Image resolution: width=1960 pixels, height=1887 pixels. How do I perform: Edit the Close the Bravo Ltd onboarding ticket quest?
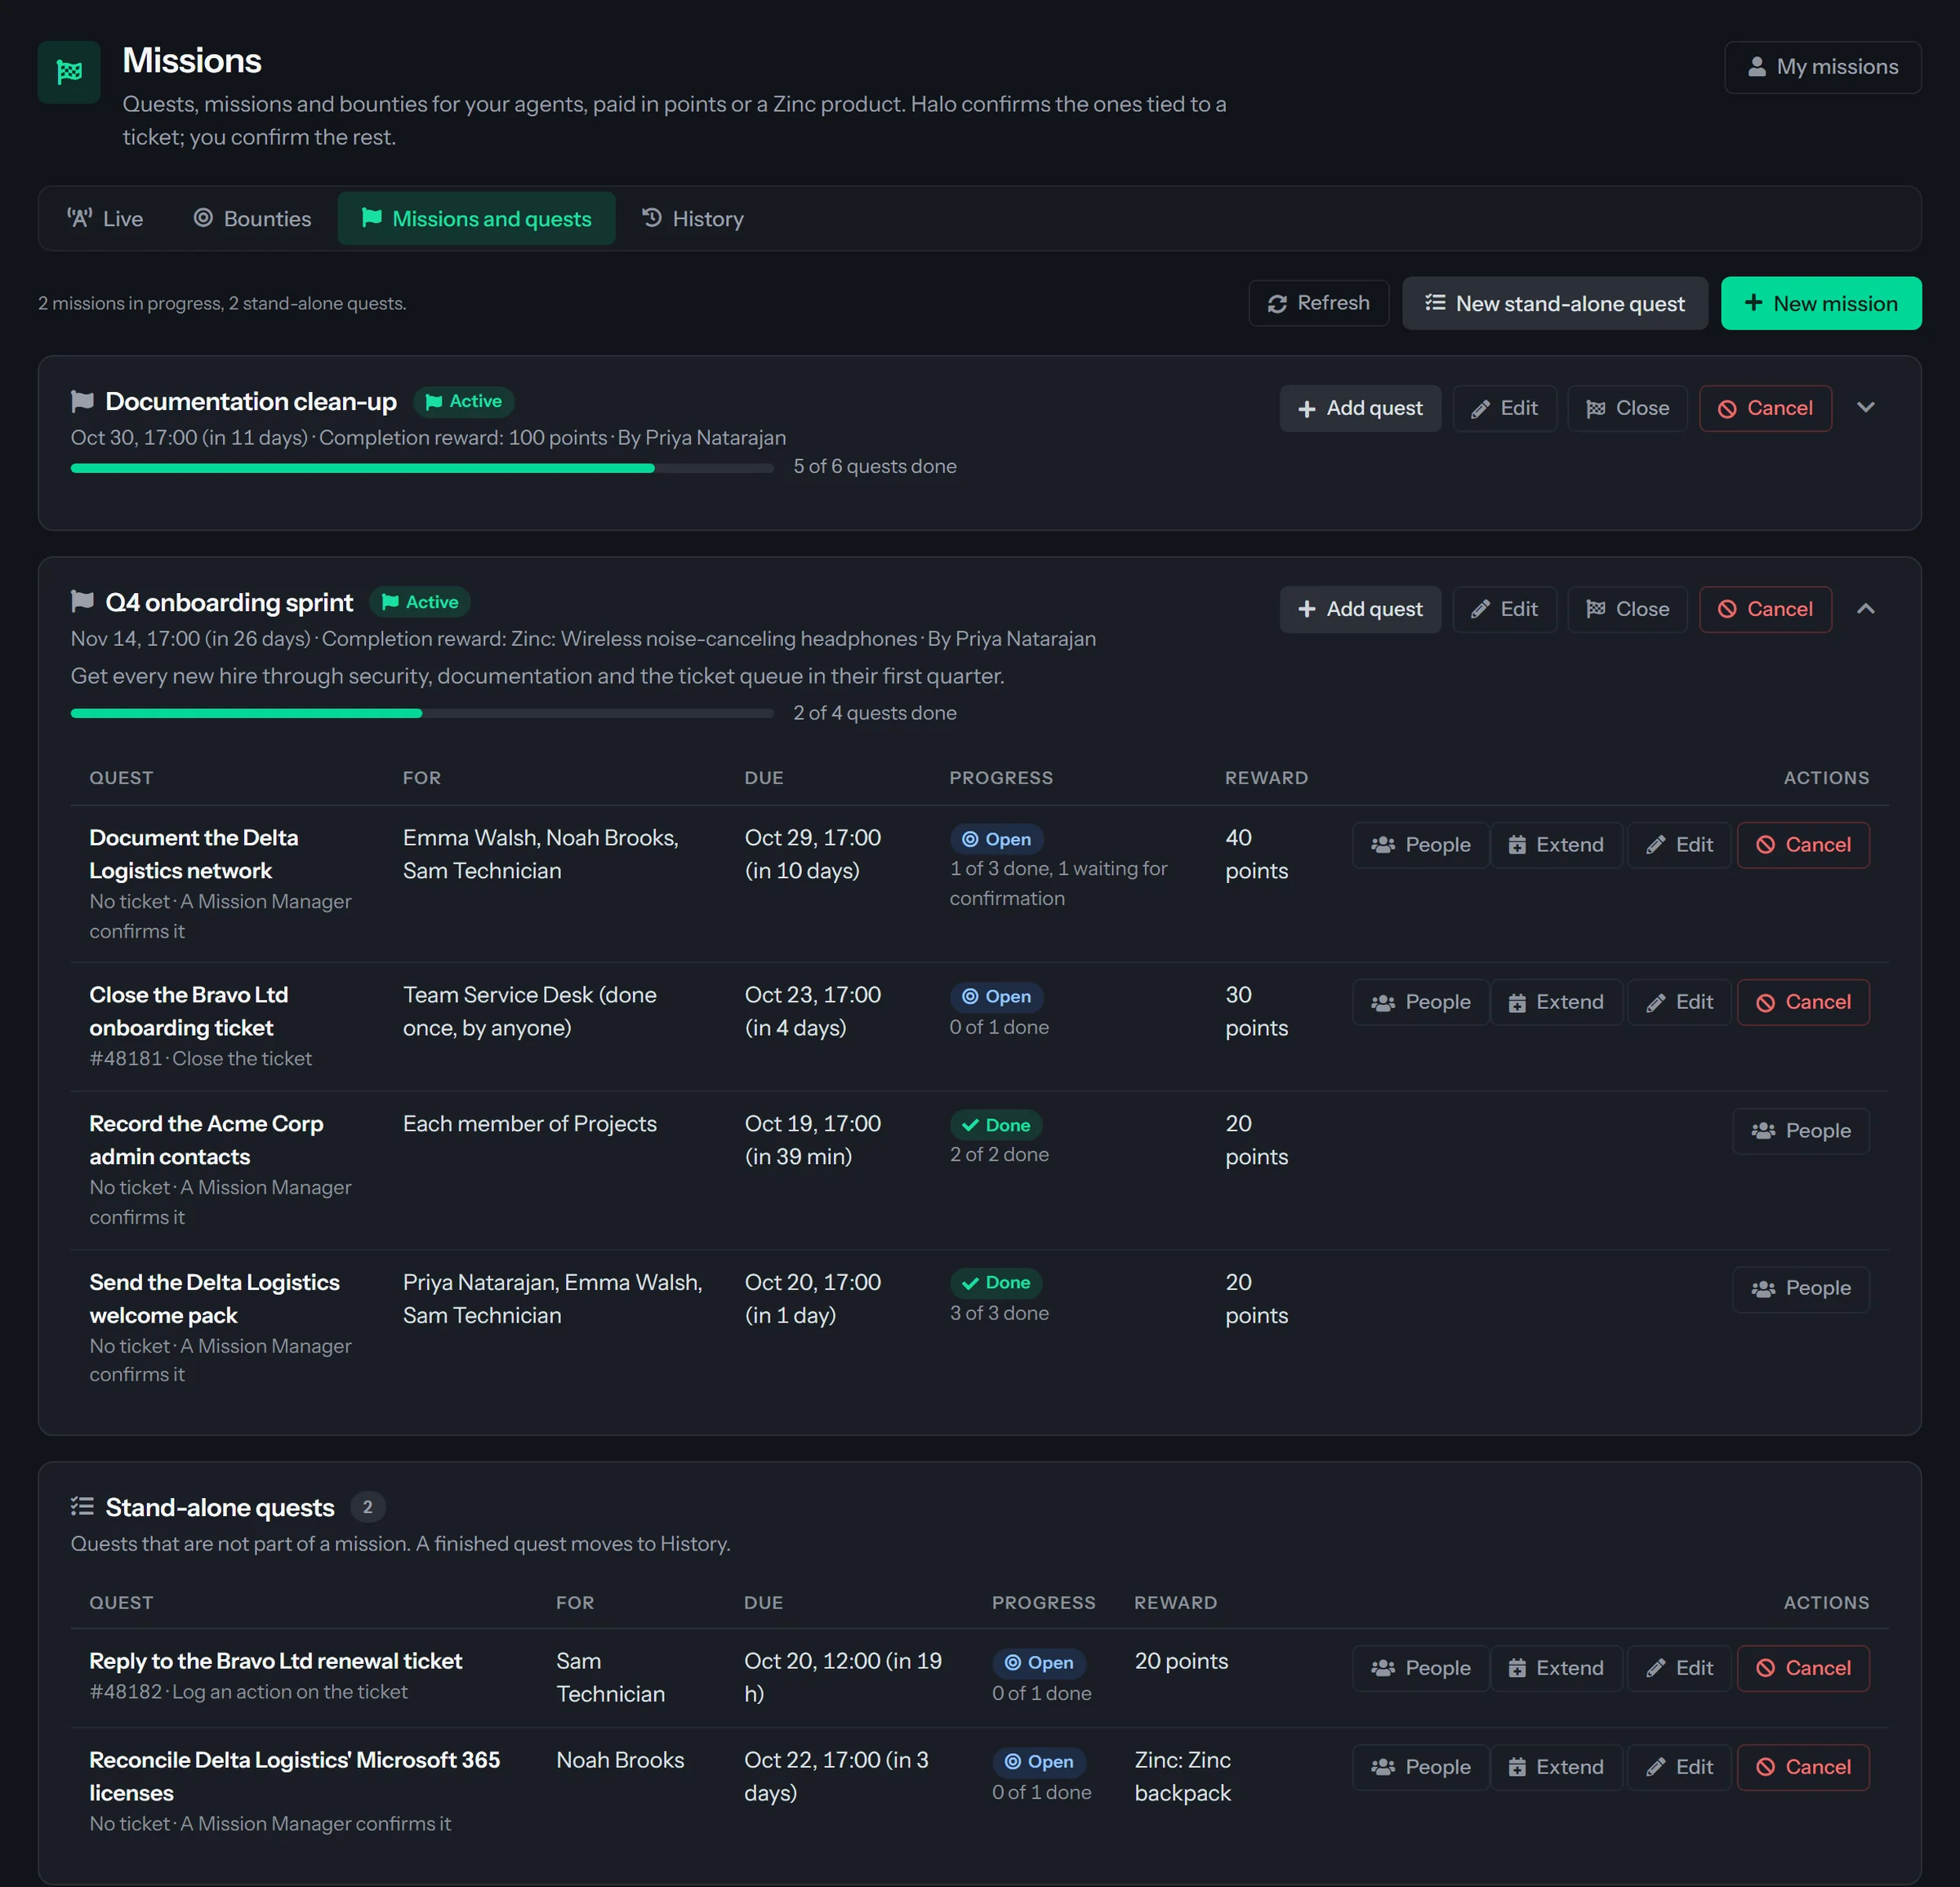point(1679,1002)
